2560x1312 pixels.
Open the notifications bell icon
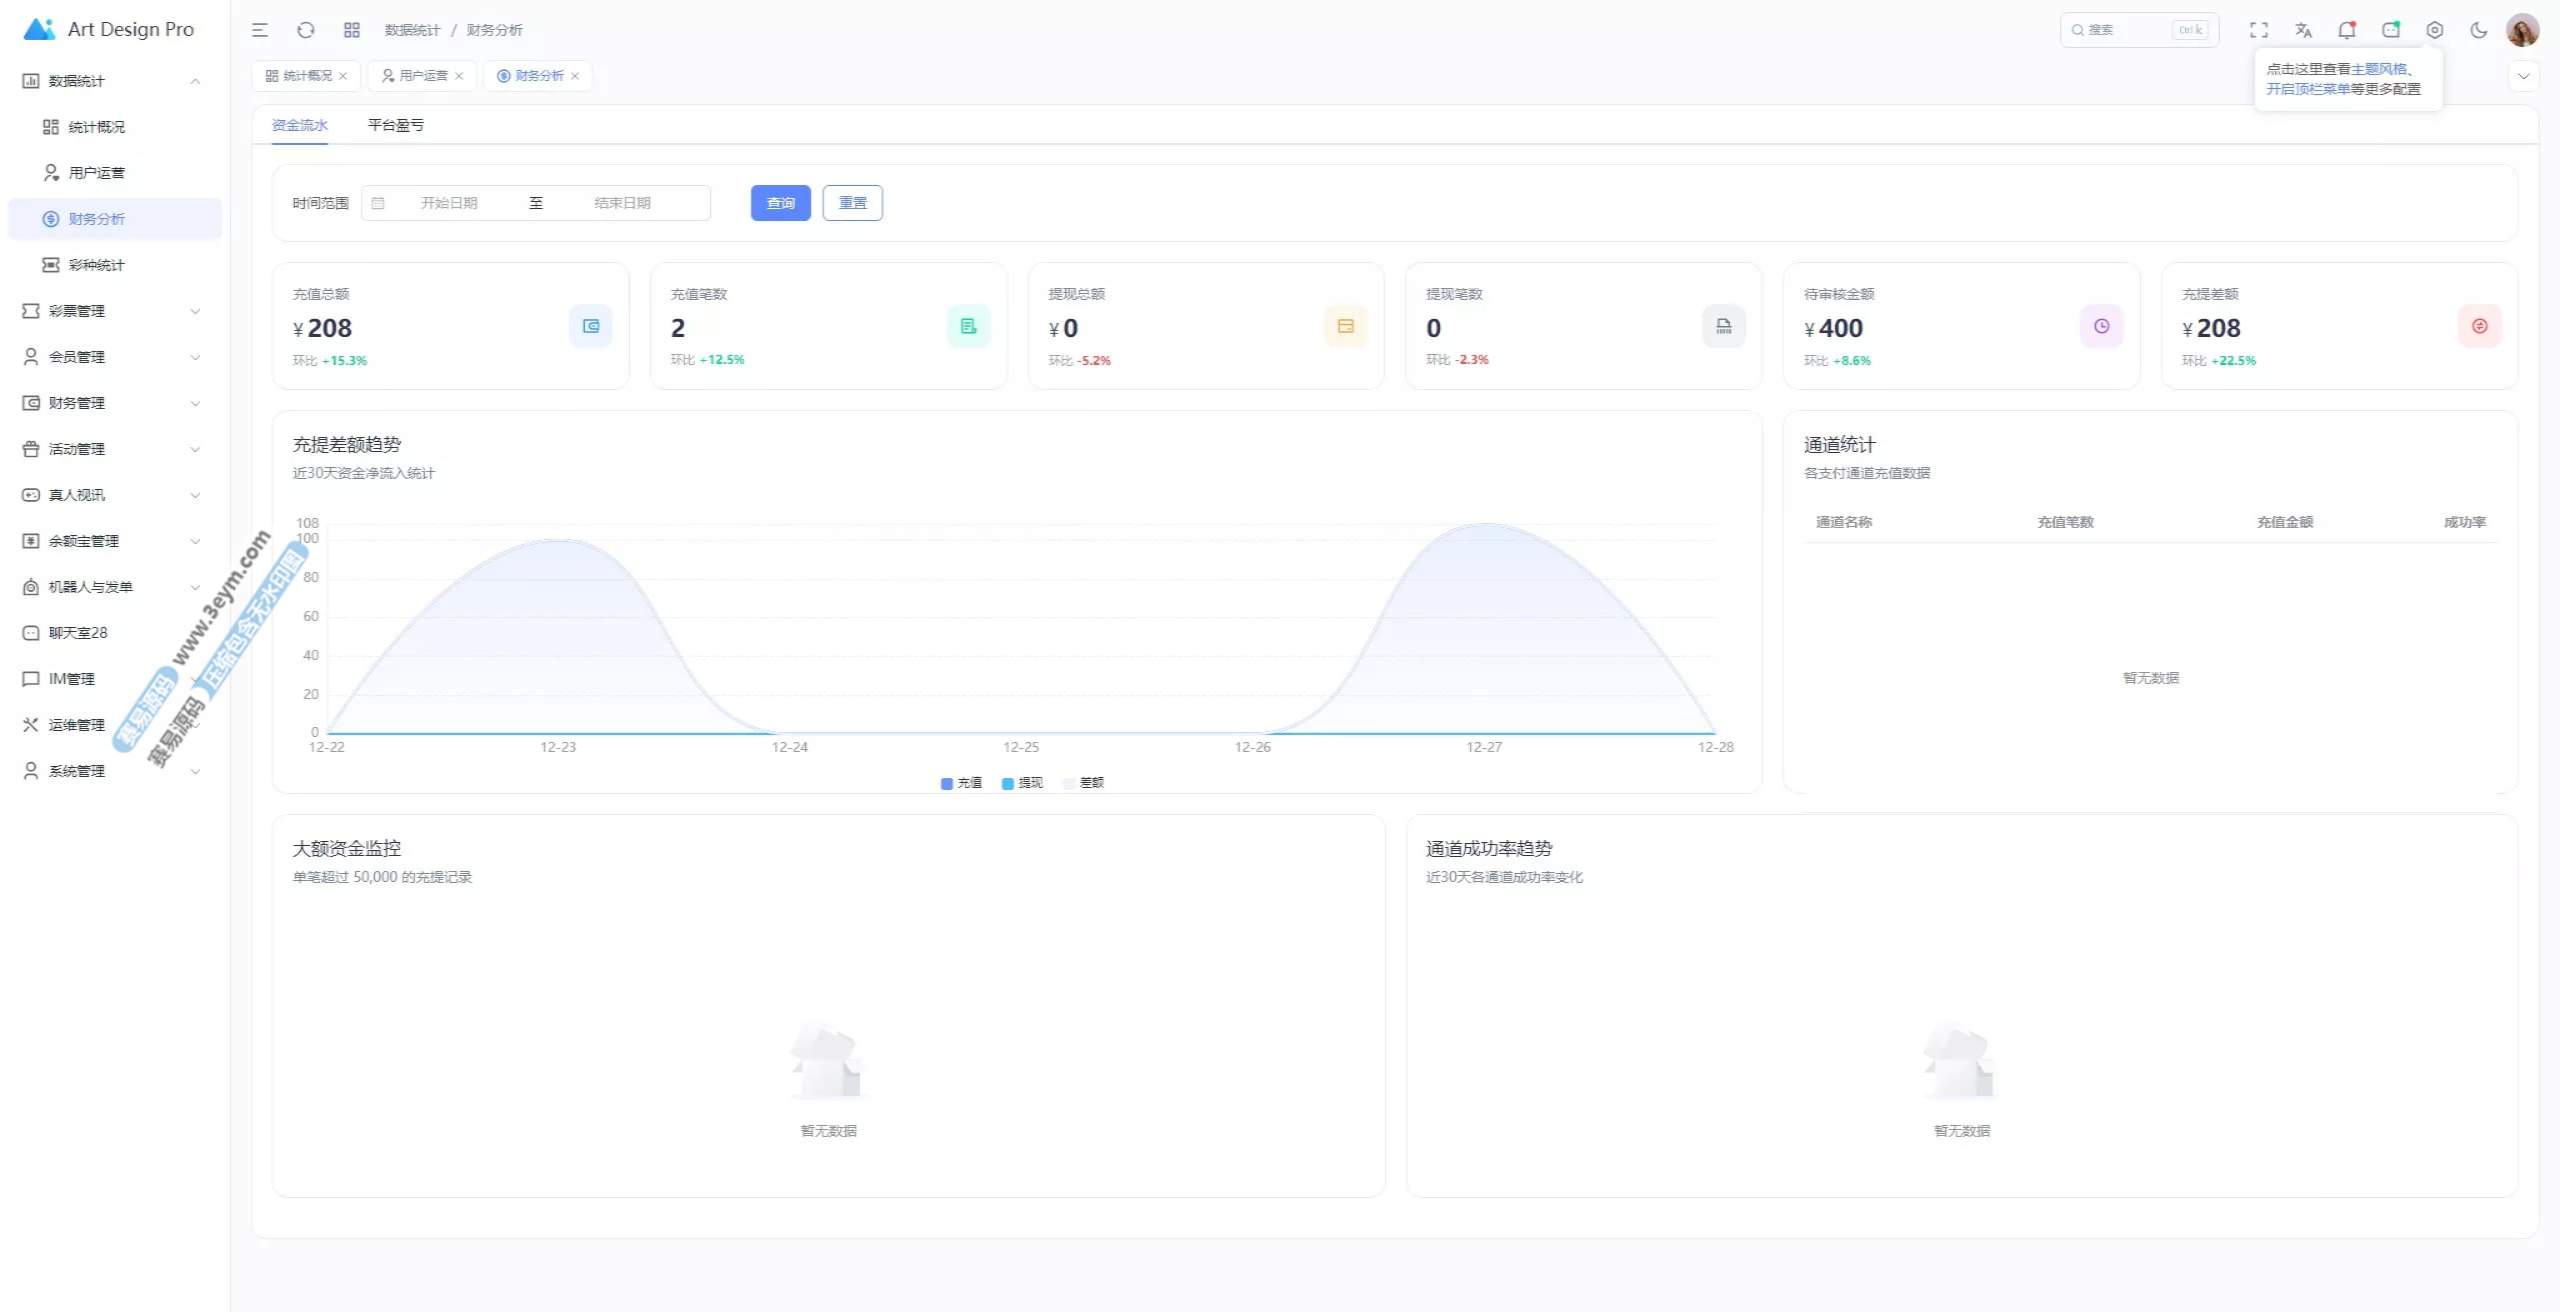coord(2346,30)
